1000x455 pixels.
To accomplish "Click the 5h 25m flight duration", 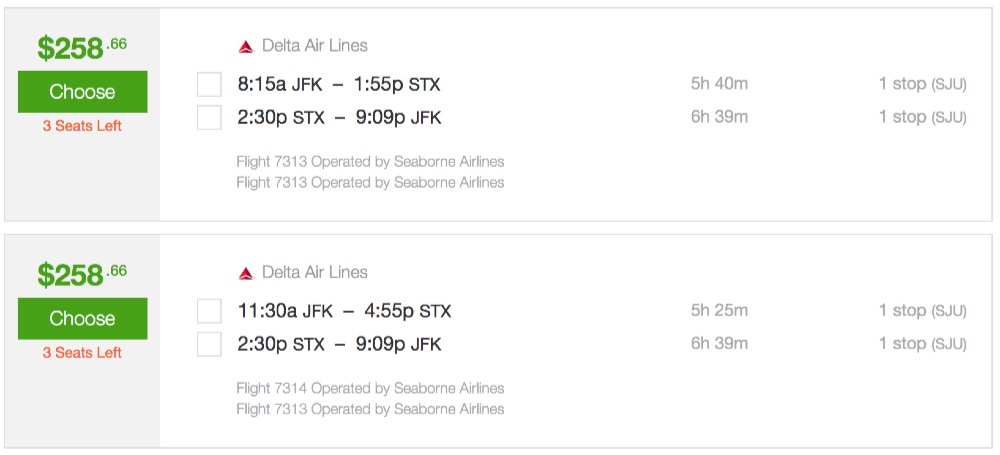I will point(719,311).
